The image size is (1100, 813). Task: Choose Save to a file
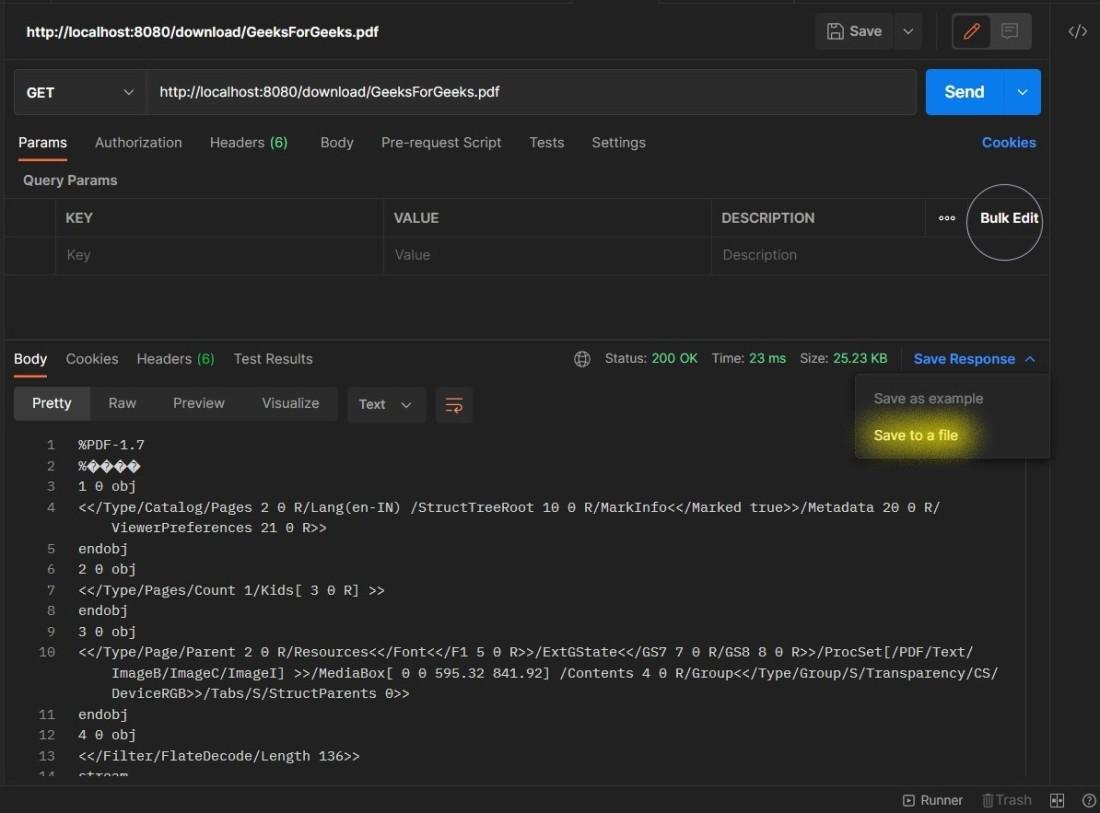[915, 436]
